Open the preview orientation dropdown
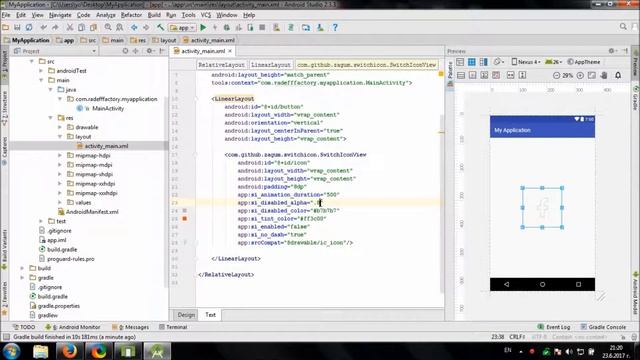 point(499,62)
